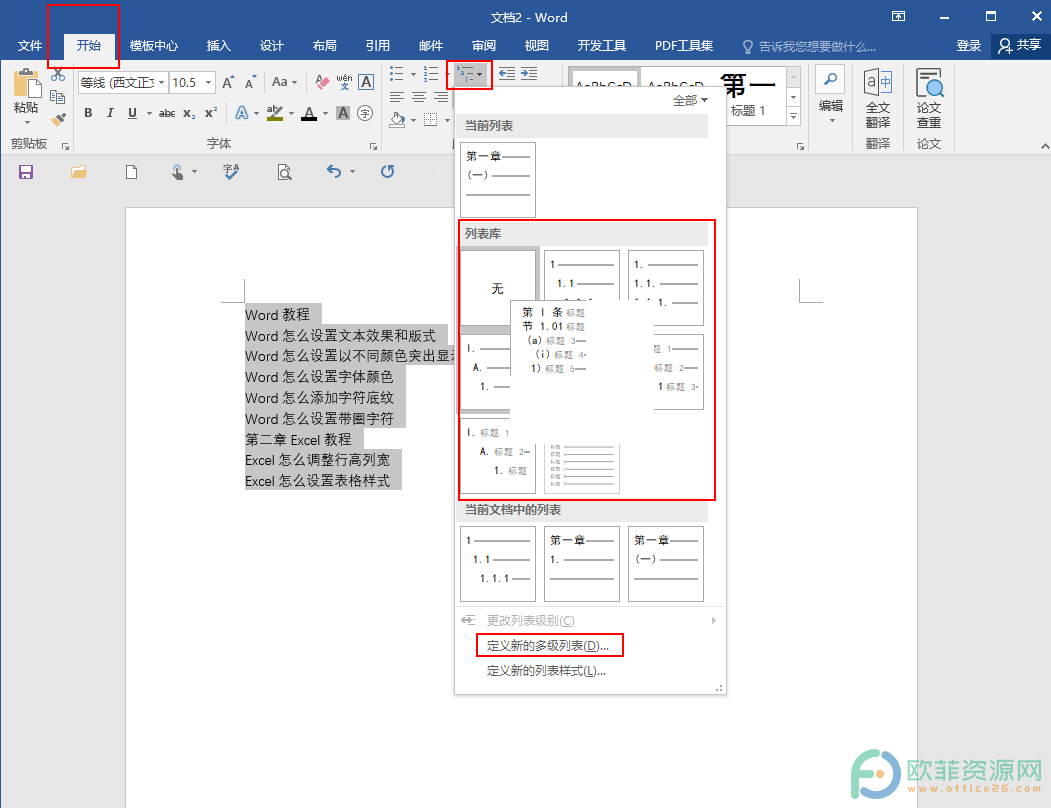Expand the Change Case Aa menu

coord(284,82)
